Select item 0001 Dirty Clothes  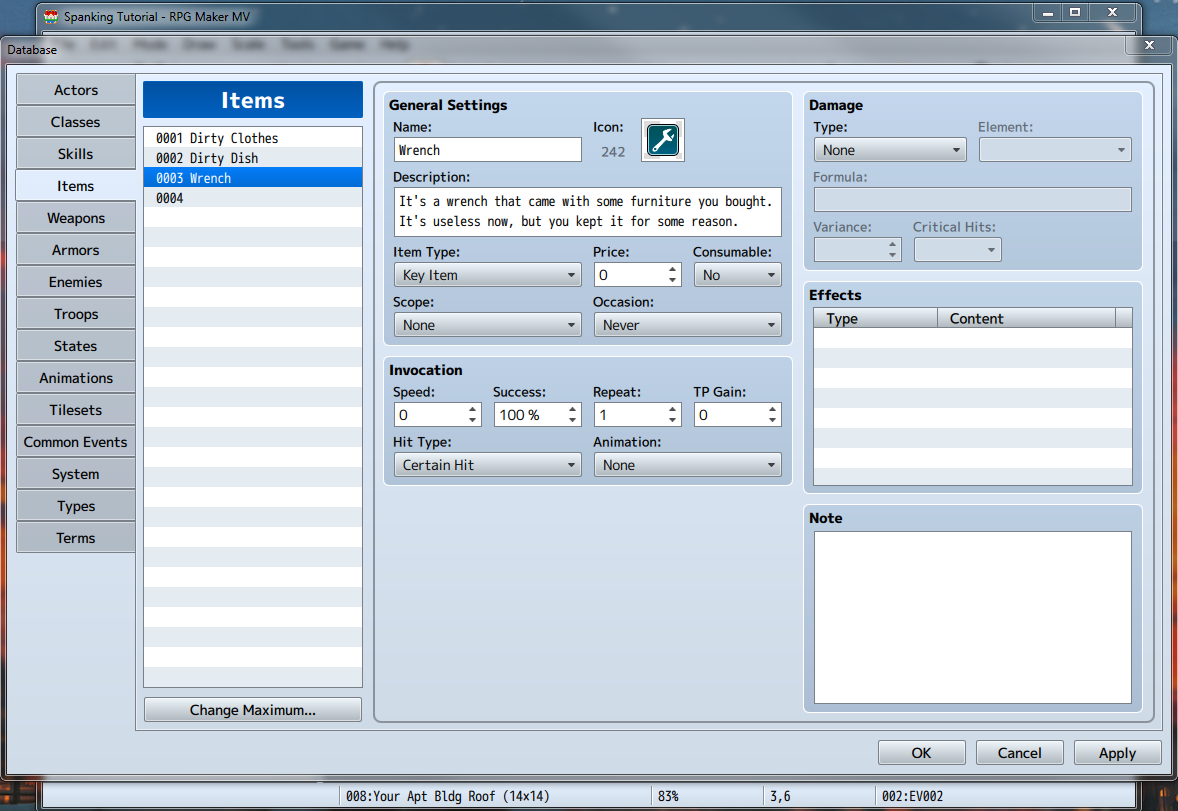coord(252,138)
